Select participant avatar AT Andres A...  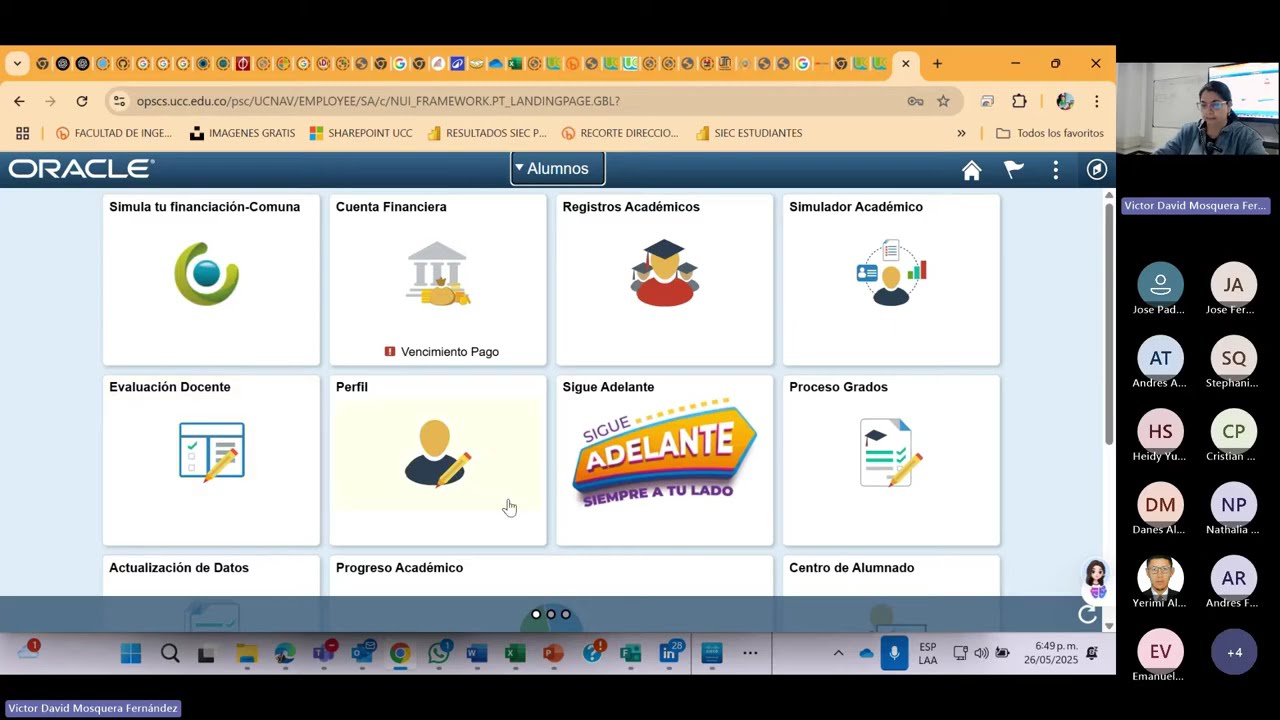pyautogui.click(x=1160, y=358)
